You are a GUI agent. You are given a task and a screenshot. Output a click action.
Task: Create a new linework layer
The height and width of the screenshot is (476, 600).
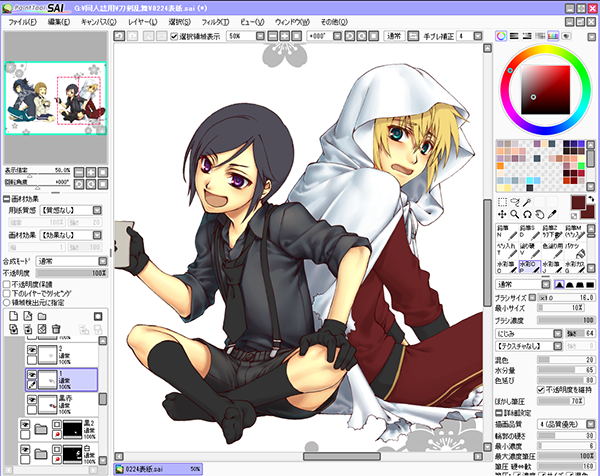[x=28, y=316]
